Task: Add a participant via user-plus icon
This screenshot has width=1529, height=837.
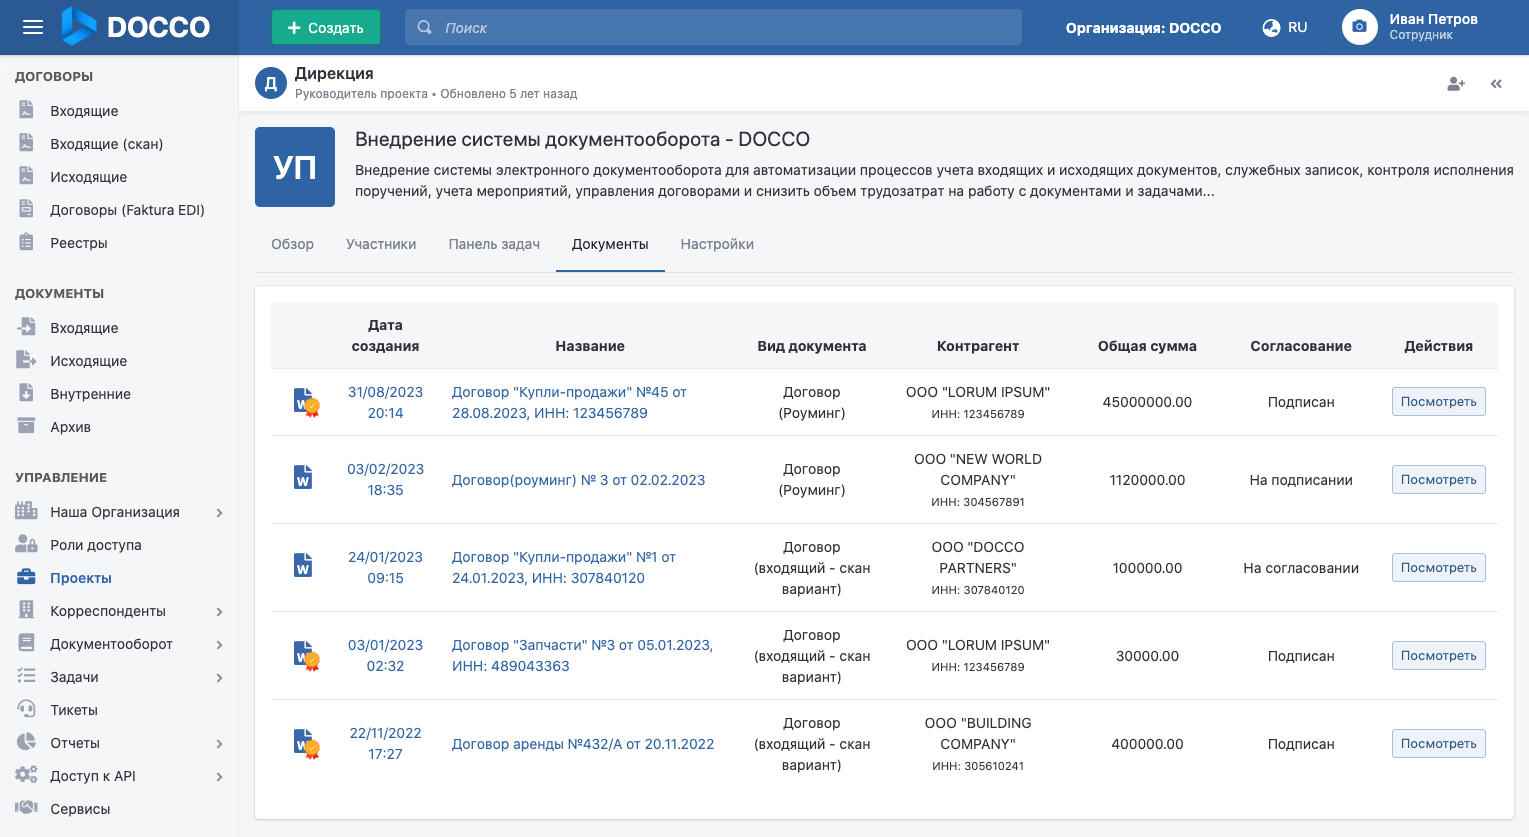Action: pos(1456,84)
